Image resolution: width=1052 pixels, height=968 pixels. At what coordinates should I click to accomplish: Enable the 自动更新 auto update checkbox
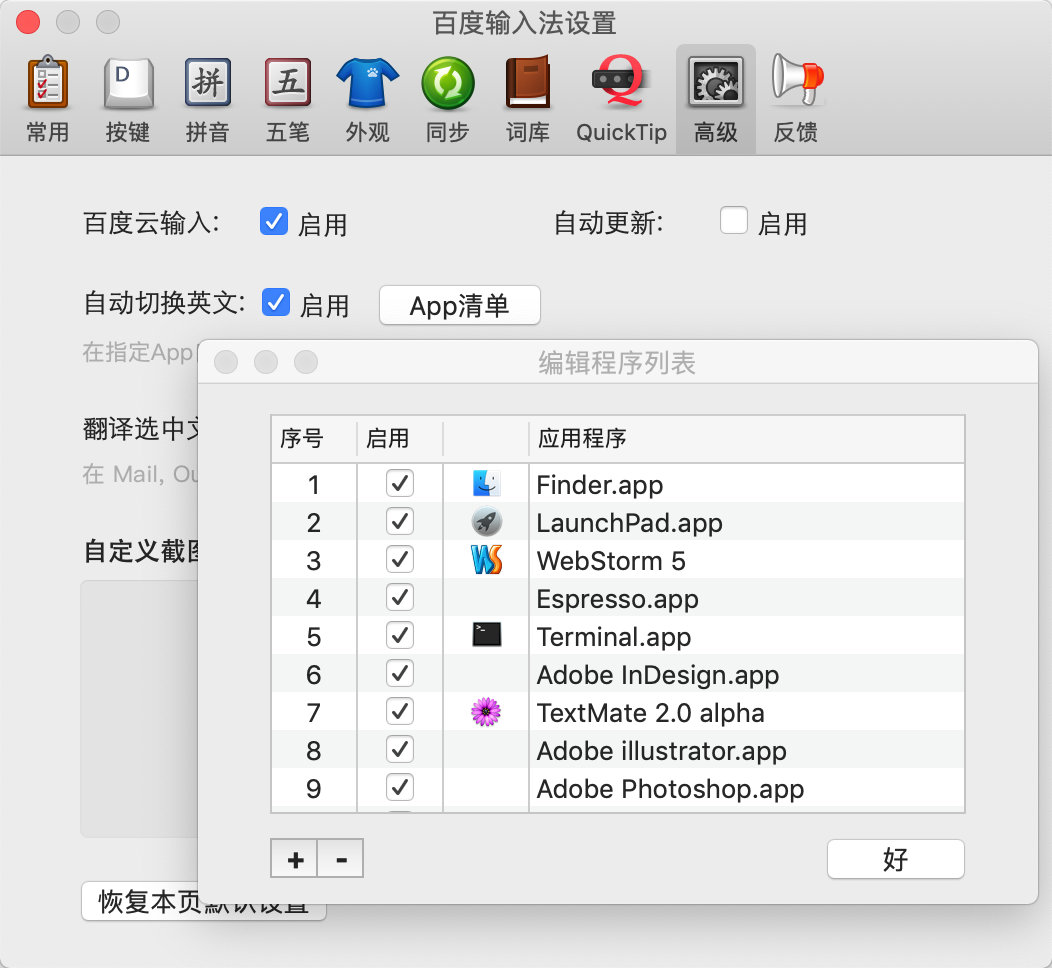[734, 221]
